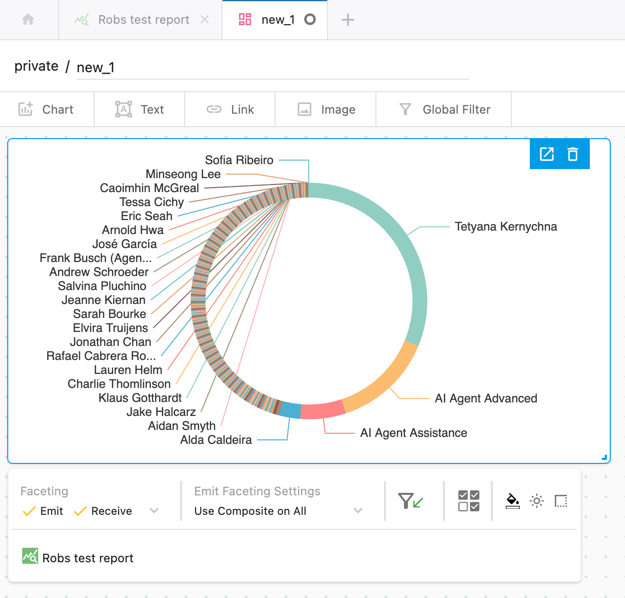
Task: Click the unsaved indicator circle on new_1 tab
Action: tap(310, 19)
